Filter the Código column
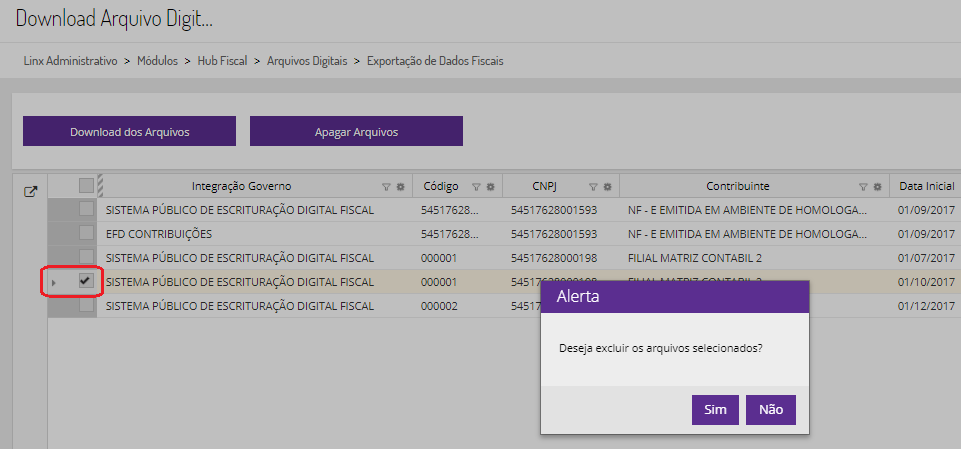 [x=476, y=186]
